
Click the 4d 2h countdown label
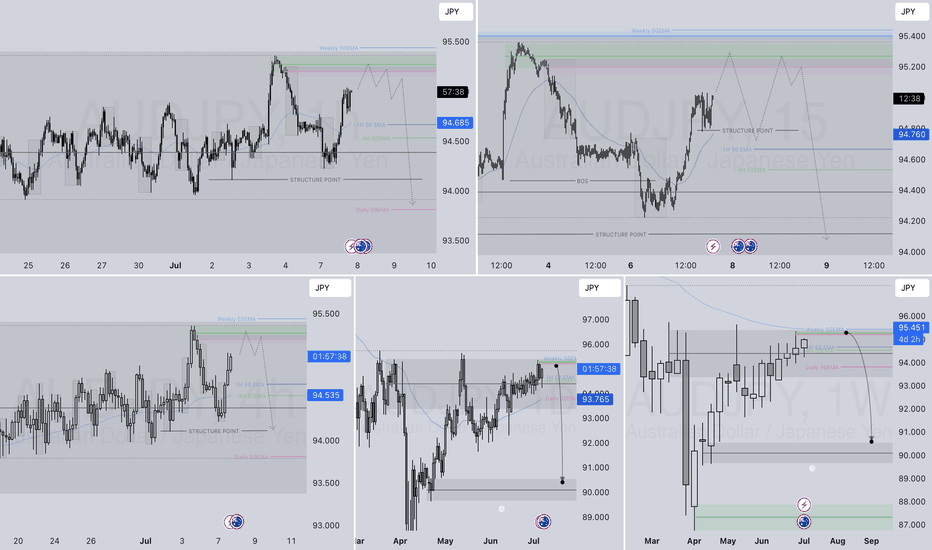[x=909, y=339]
